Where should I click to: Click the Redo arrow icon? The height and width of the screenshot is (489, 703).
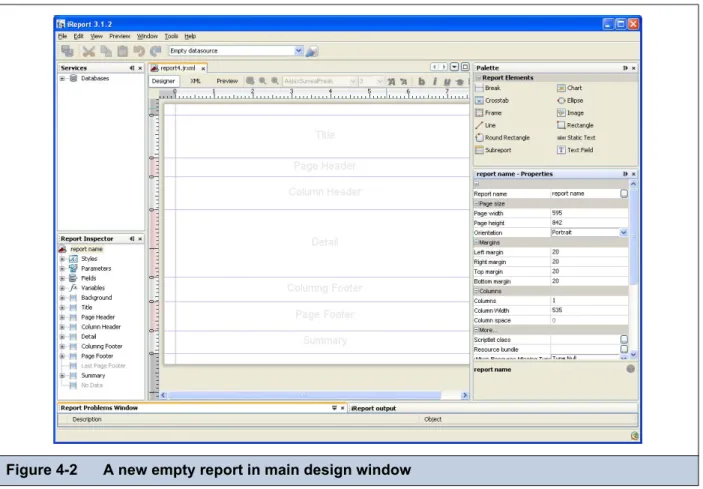(156, 51)
